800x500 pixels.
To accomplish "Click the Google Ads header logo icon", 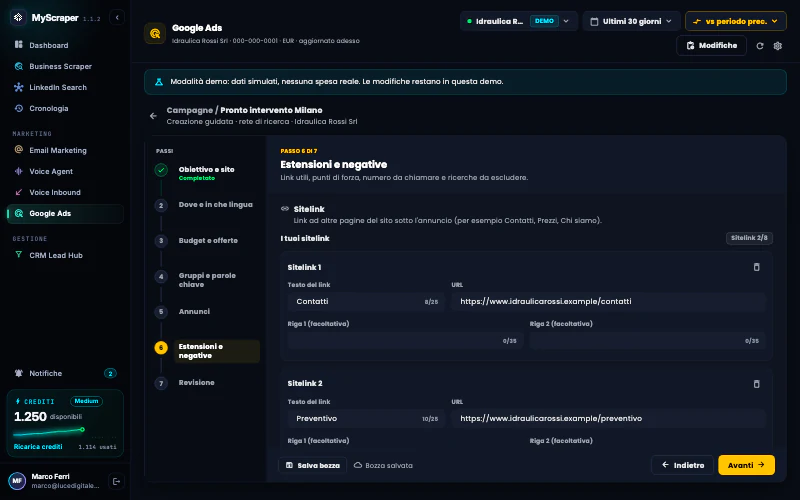I will 155,33.
